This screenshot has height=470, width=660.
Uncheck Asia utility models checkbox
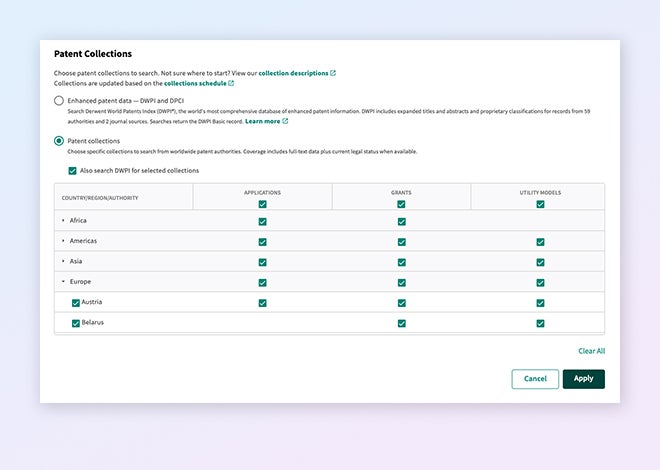(540, 261)
